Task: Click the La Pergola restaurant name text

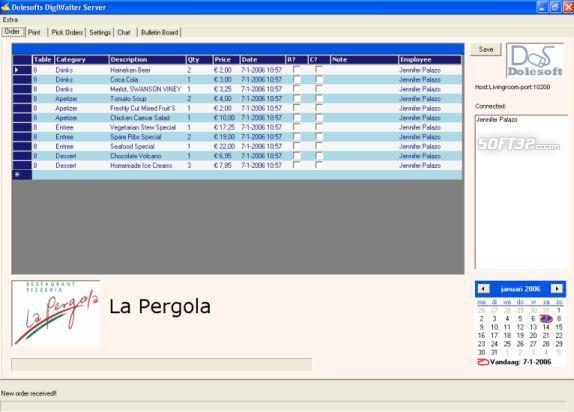Action: (160, 307)
